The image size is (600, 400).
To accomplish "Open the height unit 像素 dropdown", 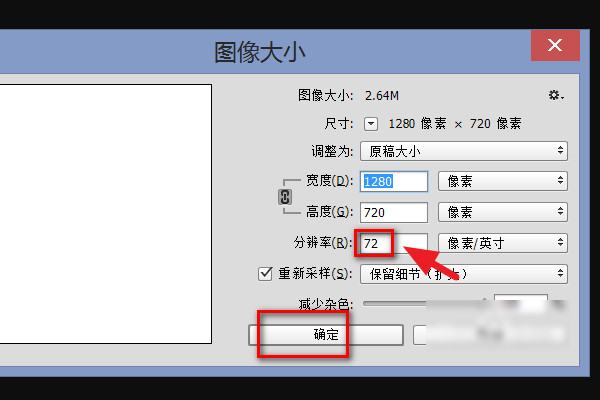I will [x=502, y=212].
